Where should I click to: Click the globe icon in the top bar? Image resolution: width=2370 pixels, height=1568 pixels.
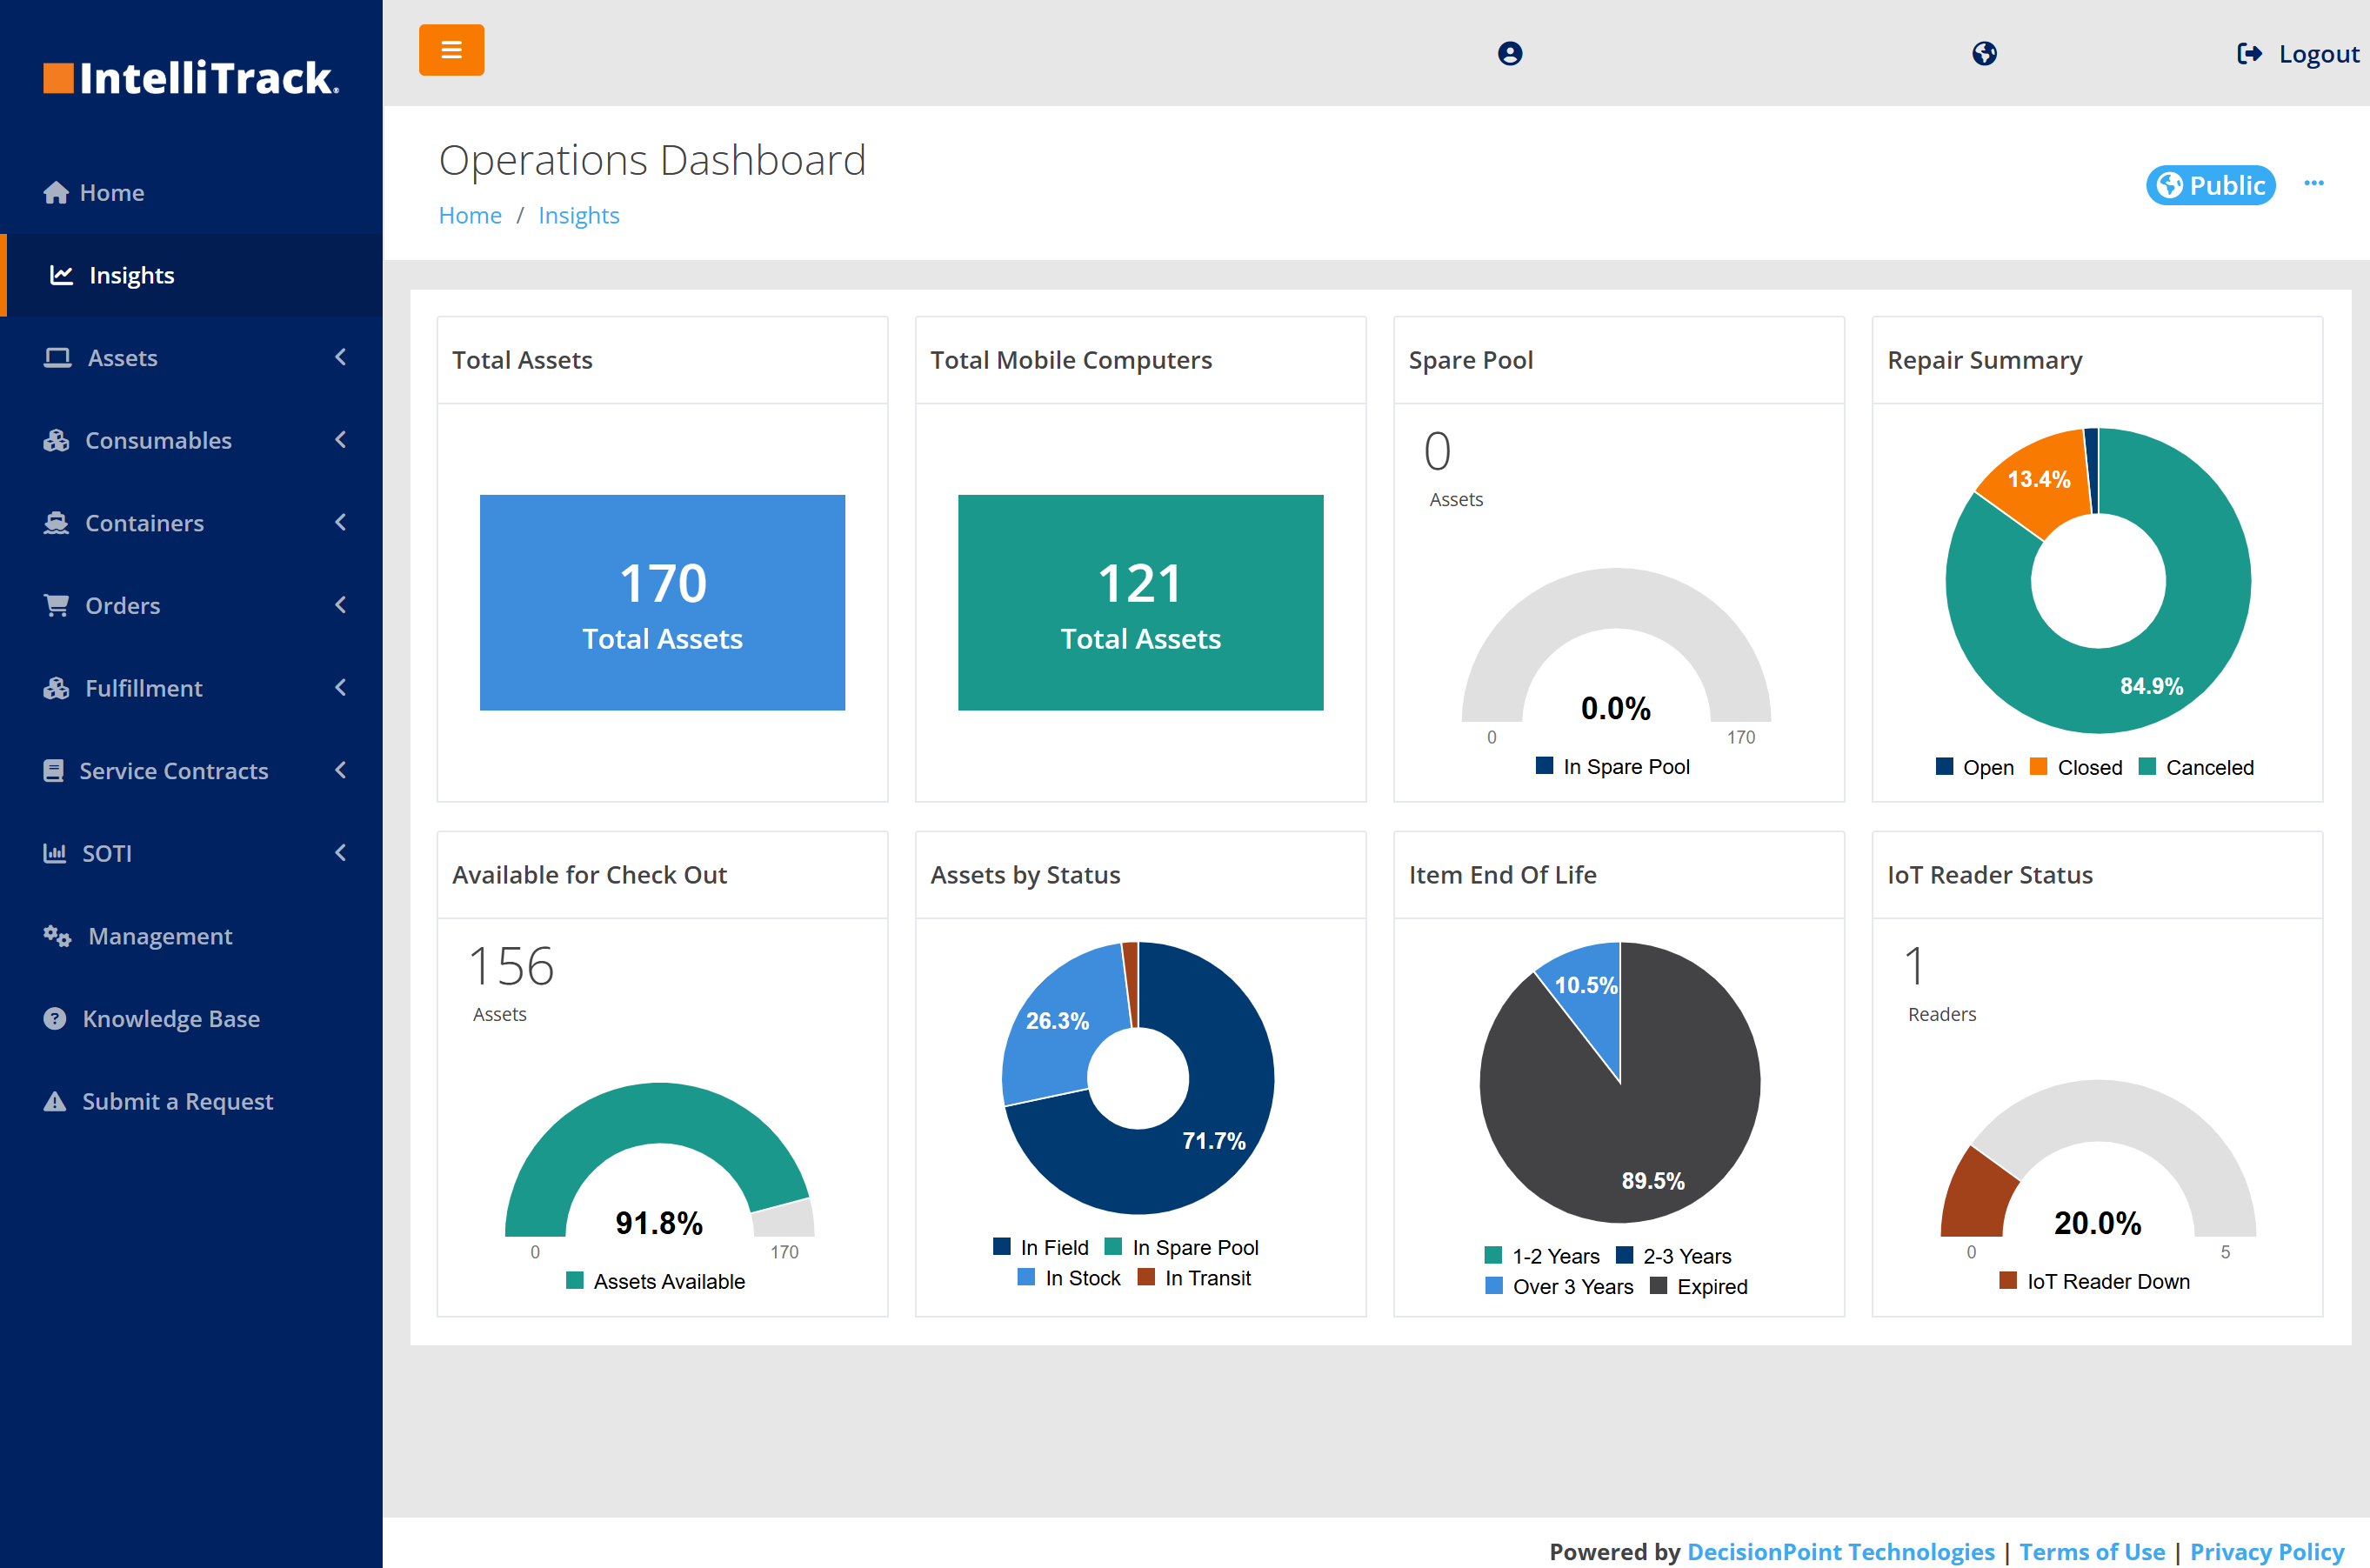(x=1985, y=53)
